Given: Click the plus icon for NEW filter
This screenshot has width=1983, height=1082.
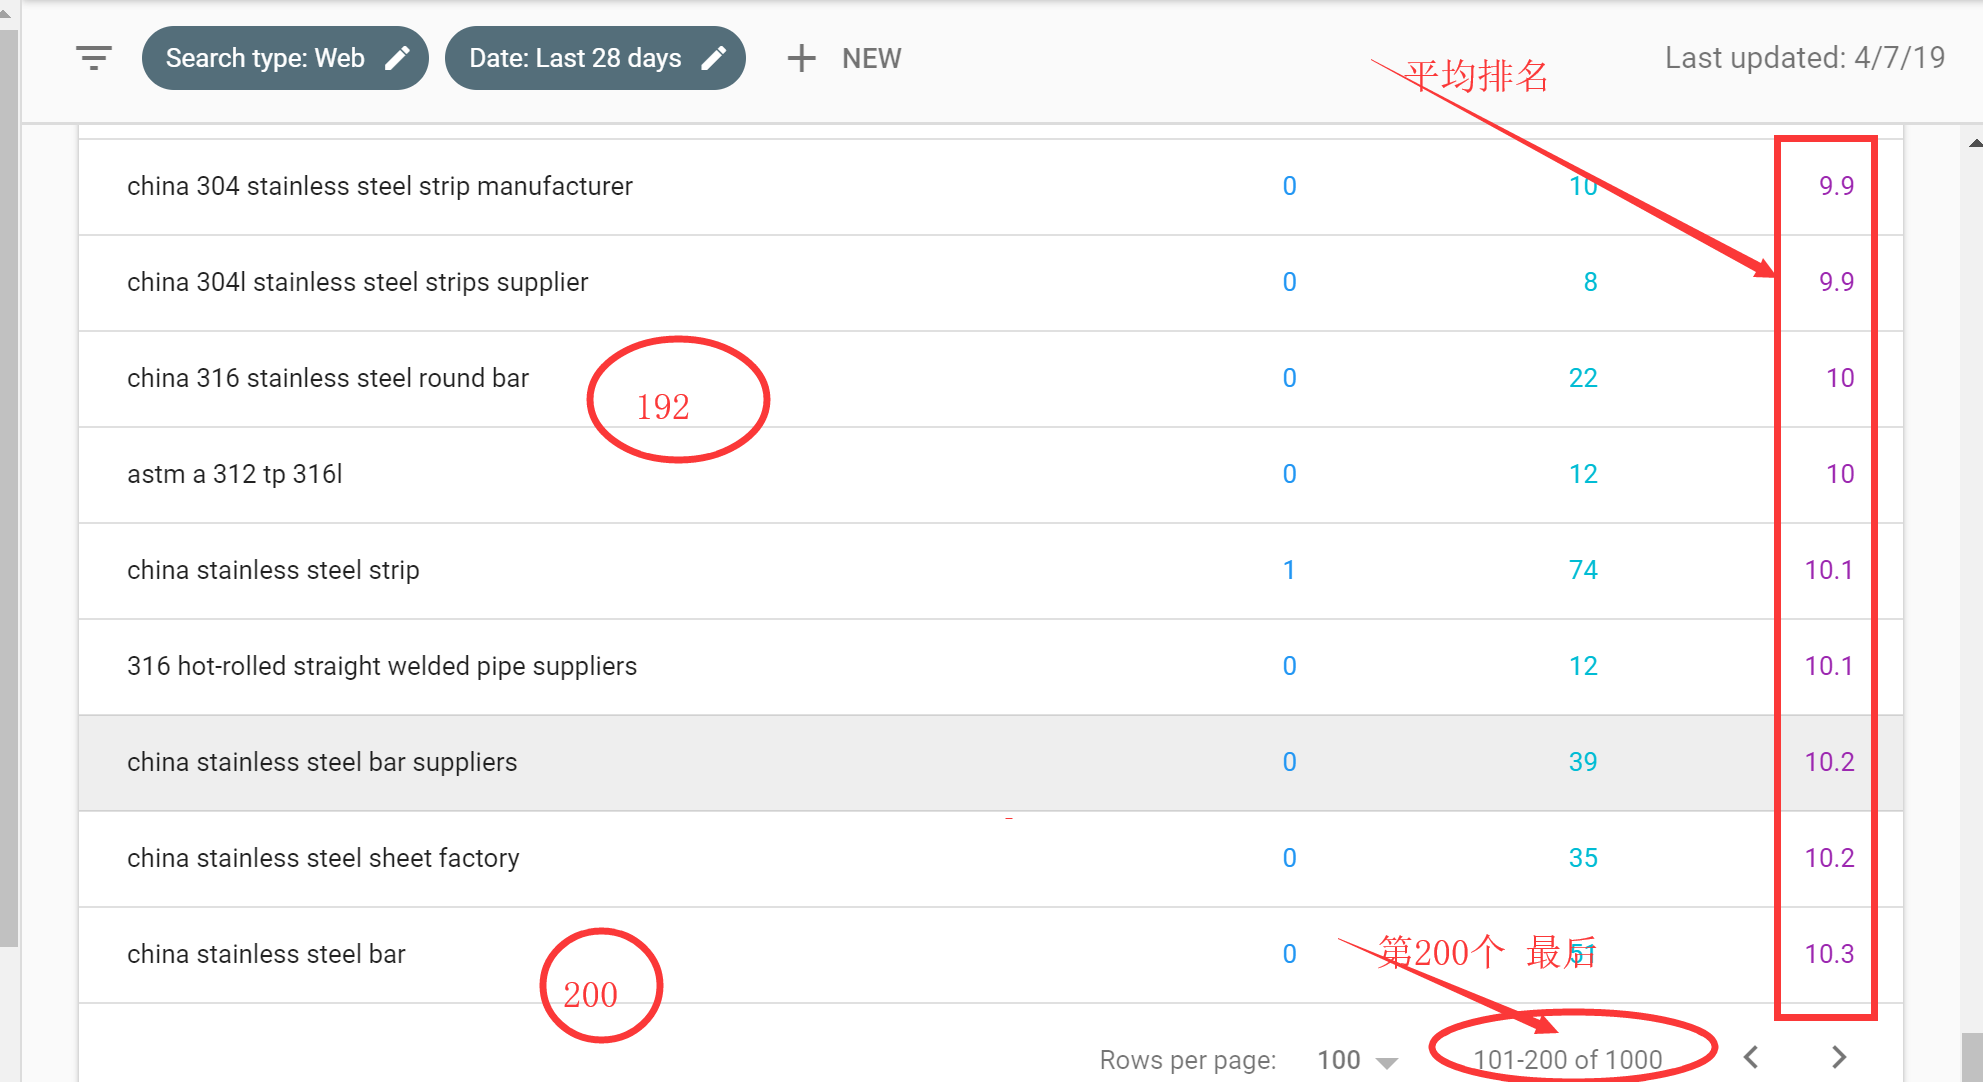Looking at the screenshot, I should click(801, 58).
